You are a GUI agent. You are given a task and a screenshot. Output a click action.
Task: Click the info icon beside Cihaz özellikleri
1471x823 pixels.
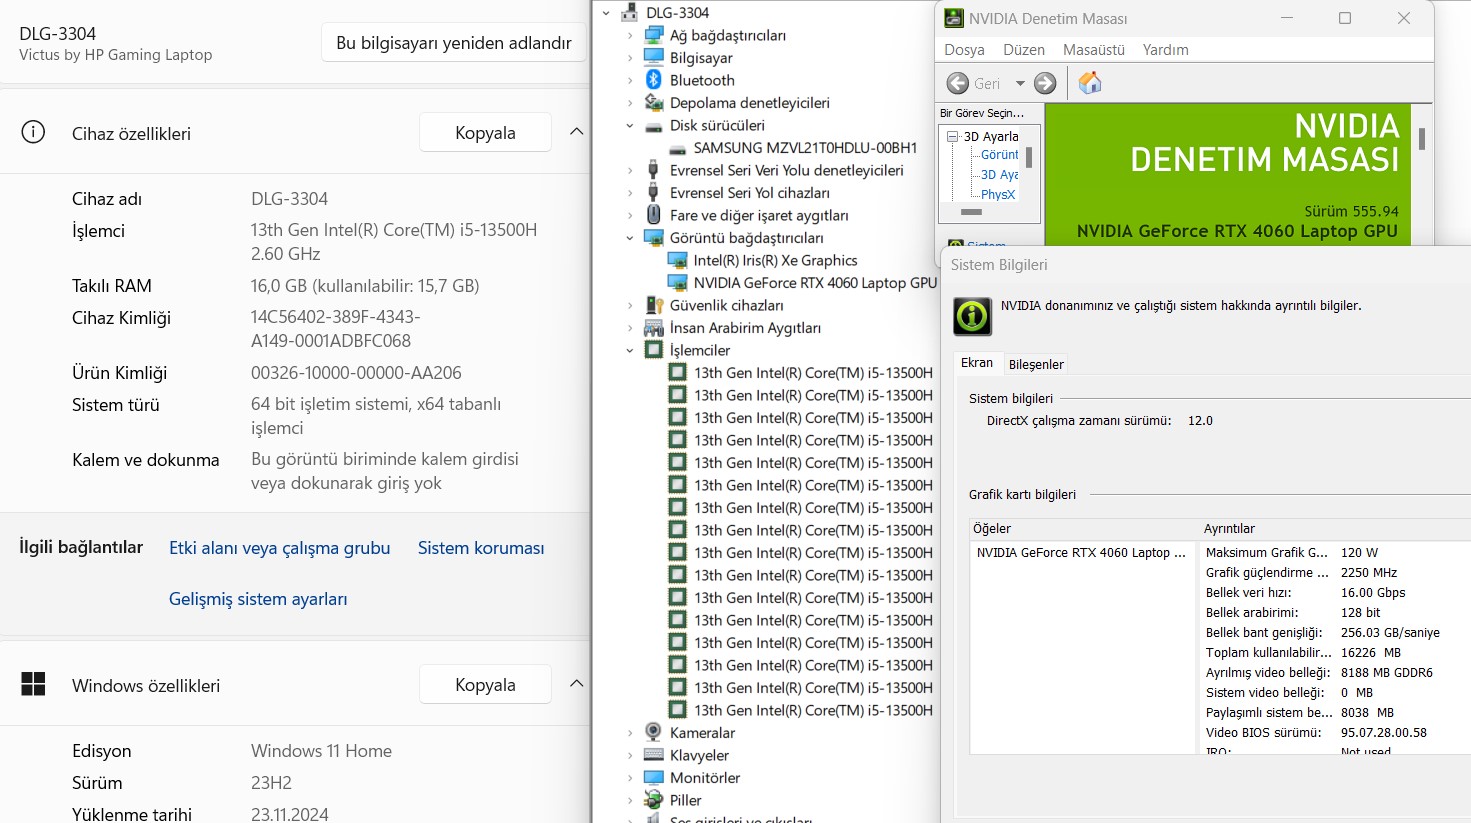pos(33,132)
